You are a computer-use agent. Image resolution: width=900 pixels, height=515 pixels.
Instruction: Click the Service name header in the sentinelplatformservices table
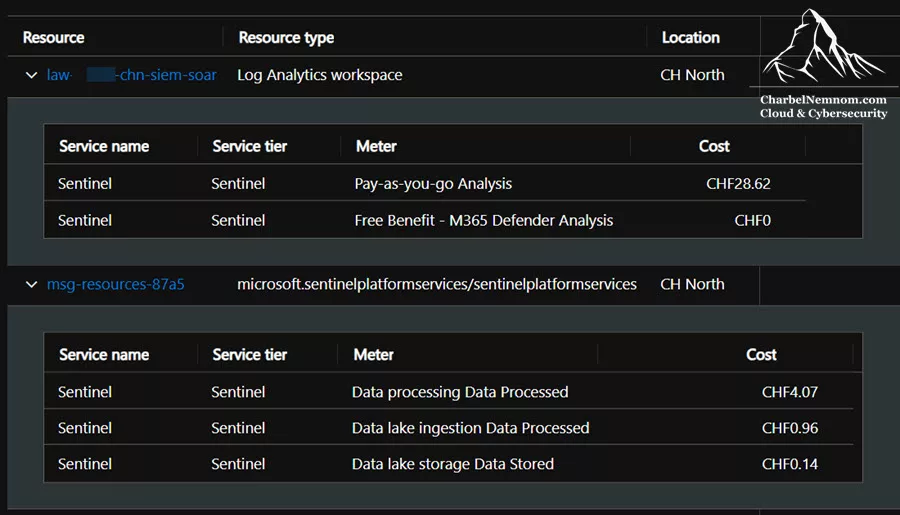104,355
